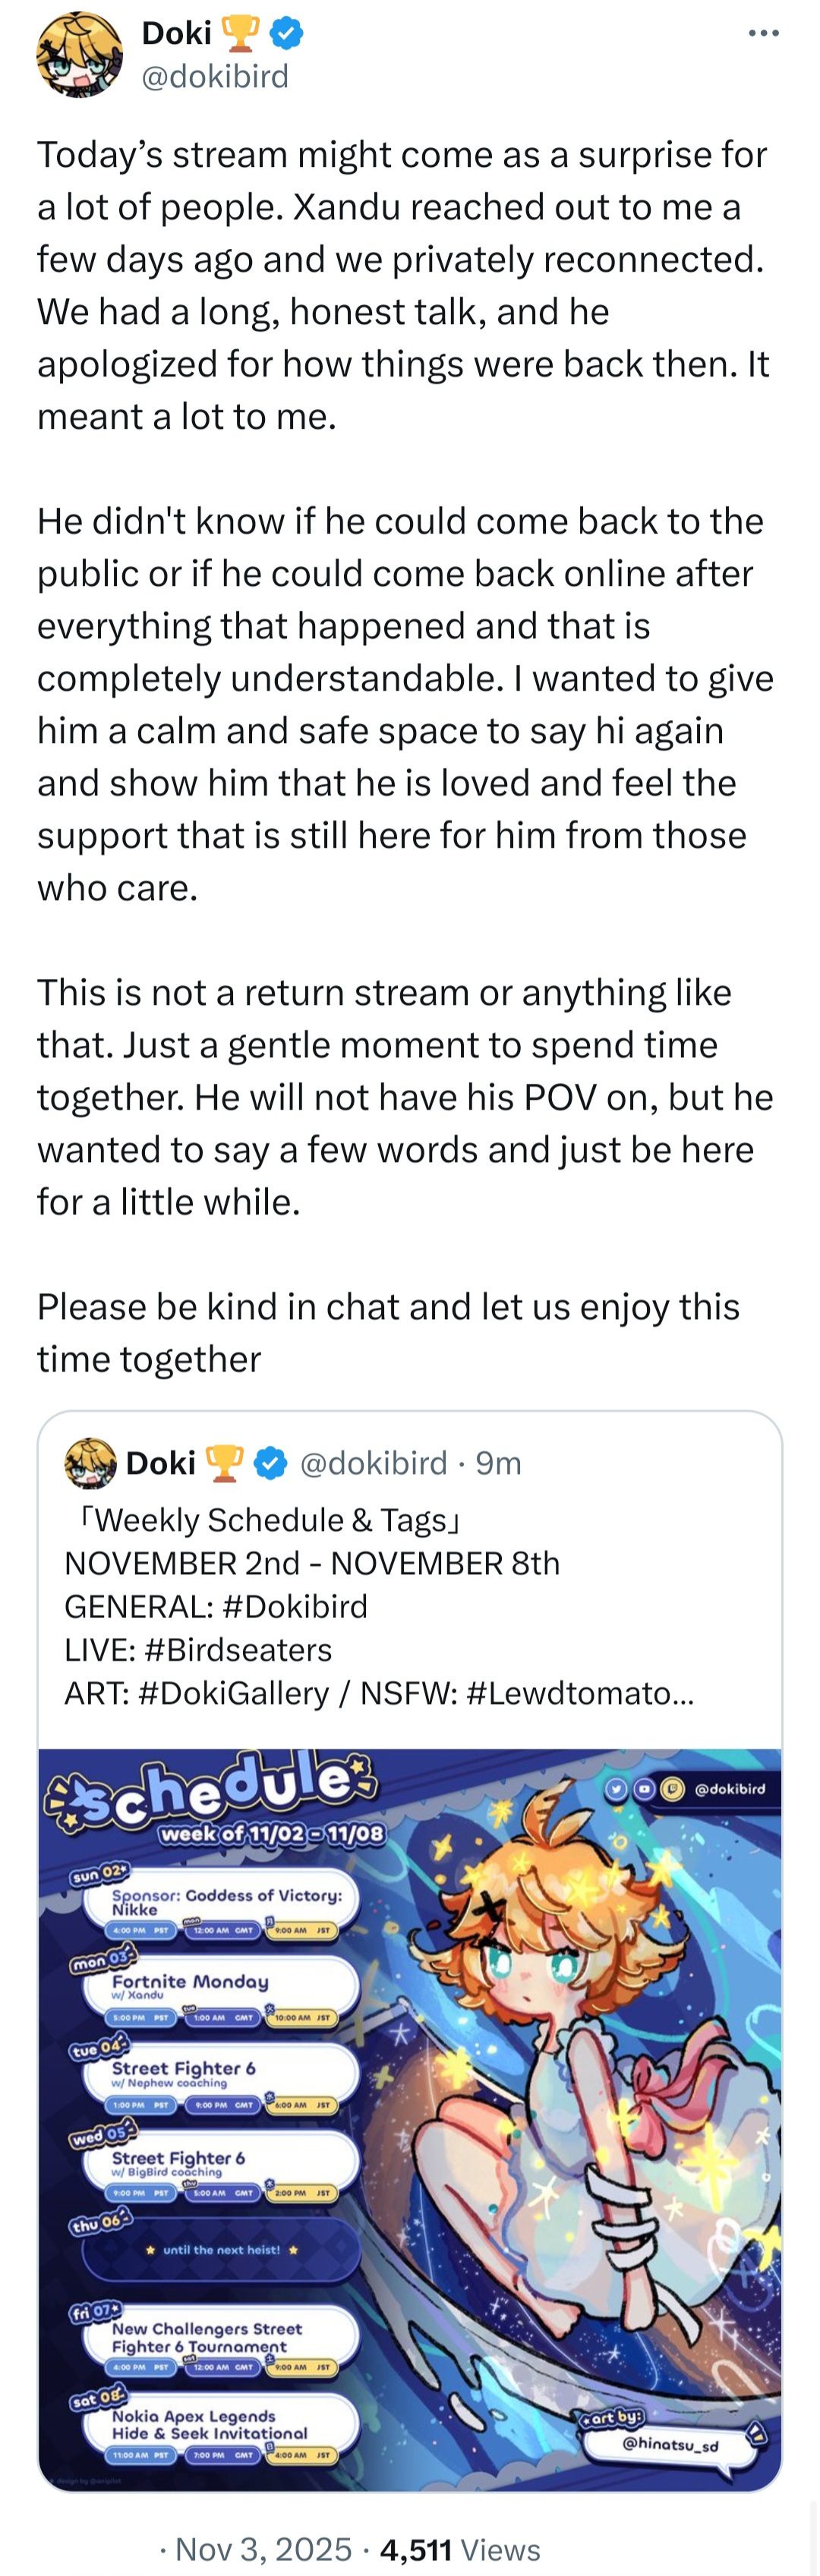The image size is (820, 2576).
Task: Click the trophy emoji next to Doki's name
Action: [x=240, y=33]
